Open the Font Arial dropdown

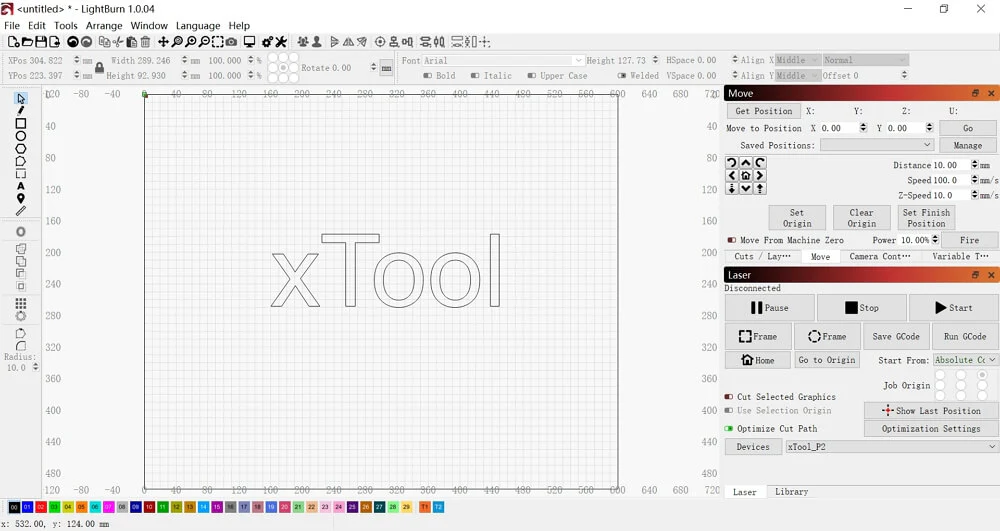(x=503, y=61)
